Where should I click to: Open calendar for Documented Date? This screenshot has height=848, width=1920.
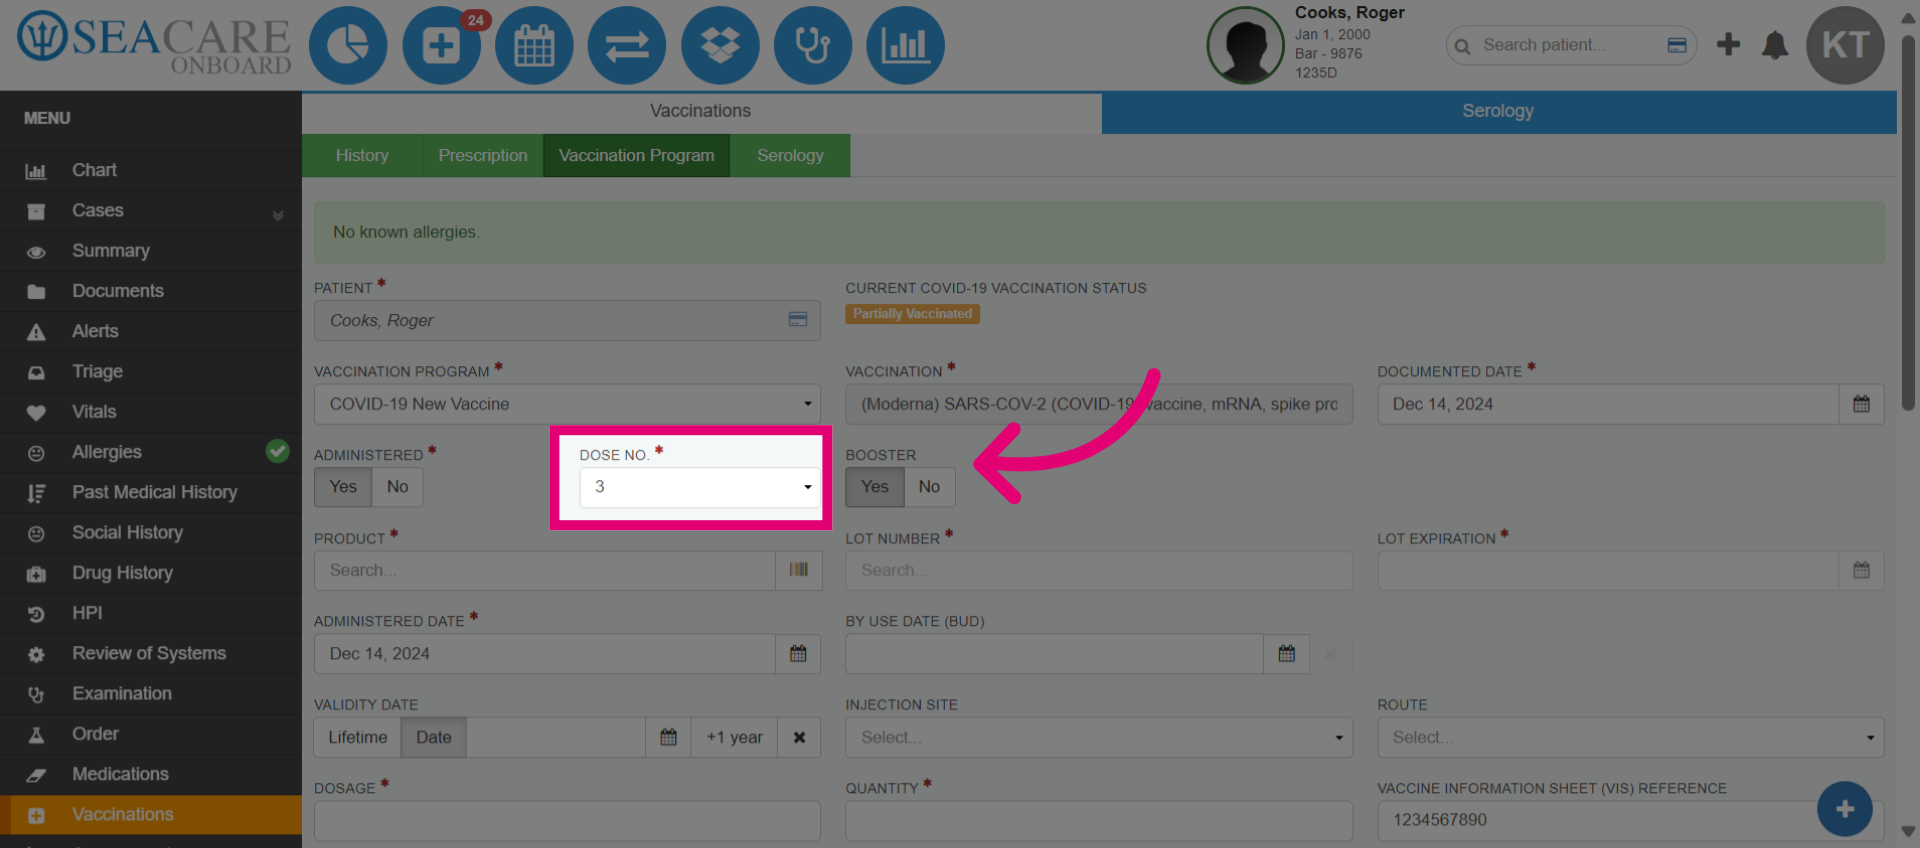click(x=1861, y=404)
